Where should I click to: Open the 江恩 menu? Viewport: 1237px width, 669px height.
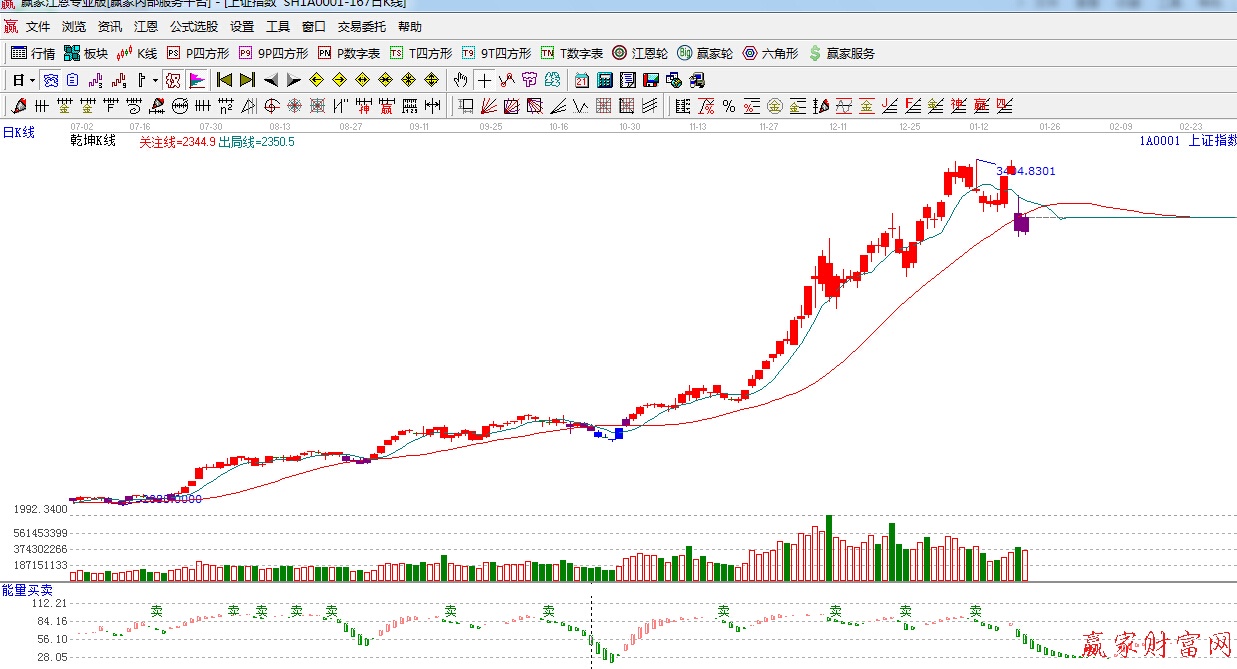(x=146, y=27)
